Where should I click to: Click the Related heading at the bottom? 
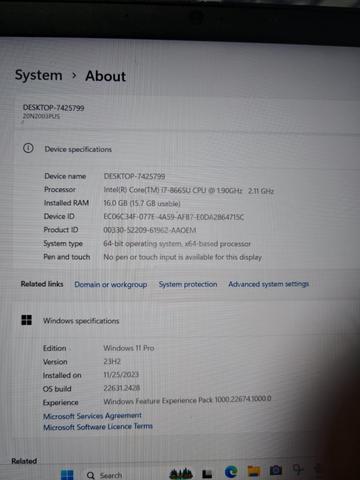(24, 461)
